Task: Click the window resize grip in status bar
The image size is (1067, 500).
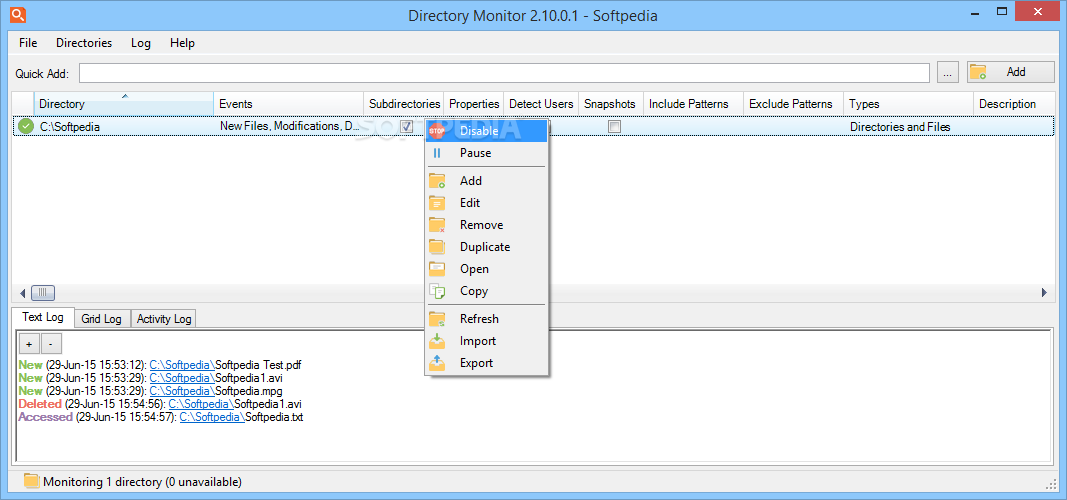Action: 1050,484
